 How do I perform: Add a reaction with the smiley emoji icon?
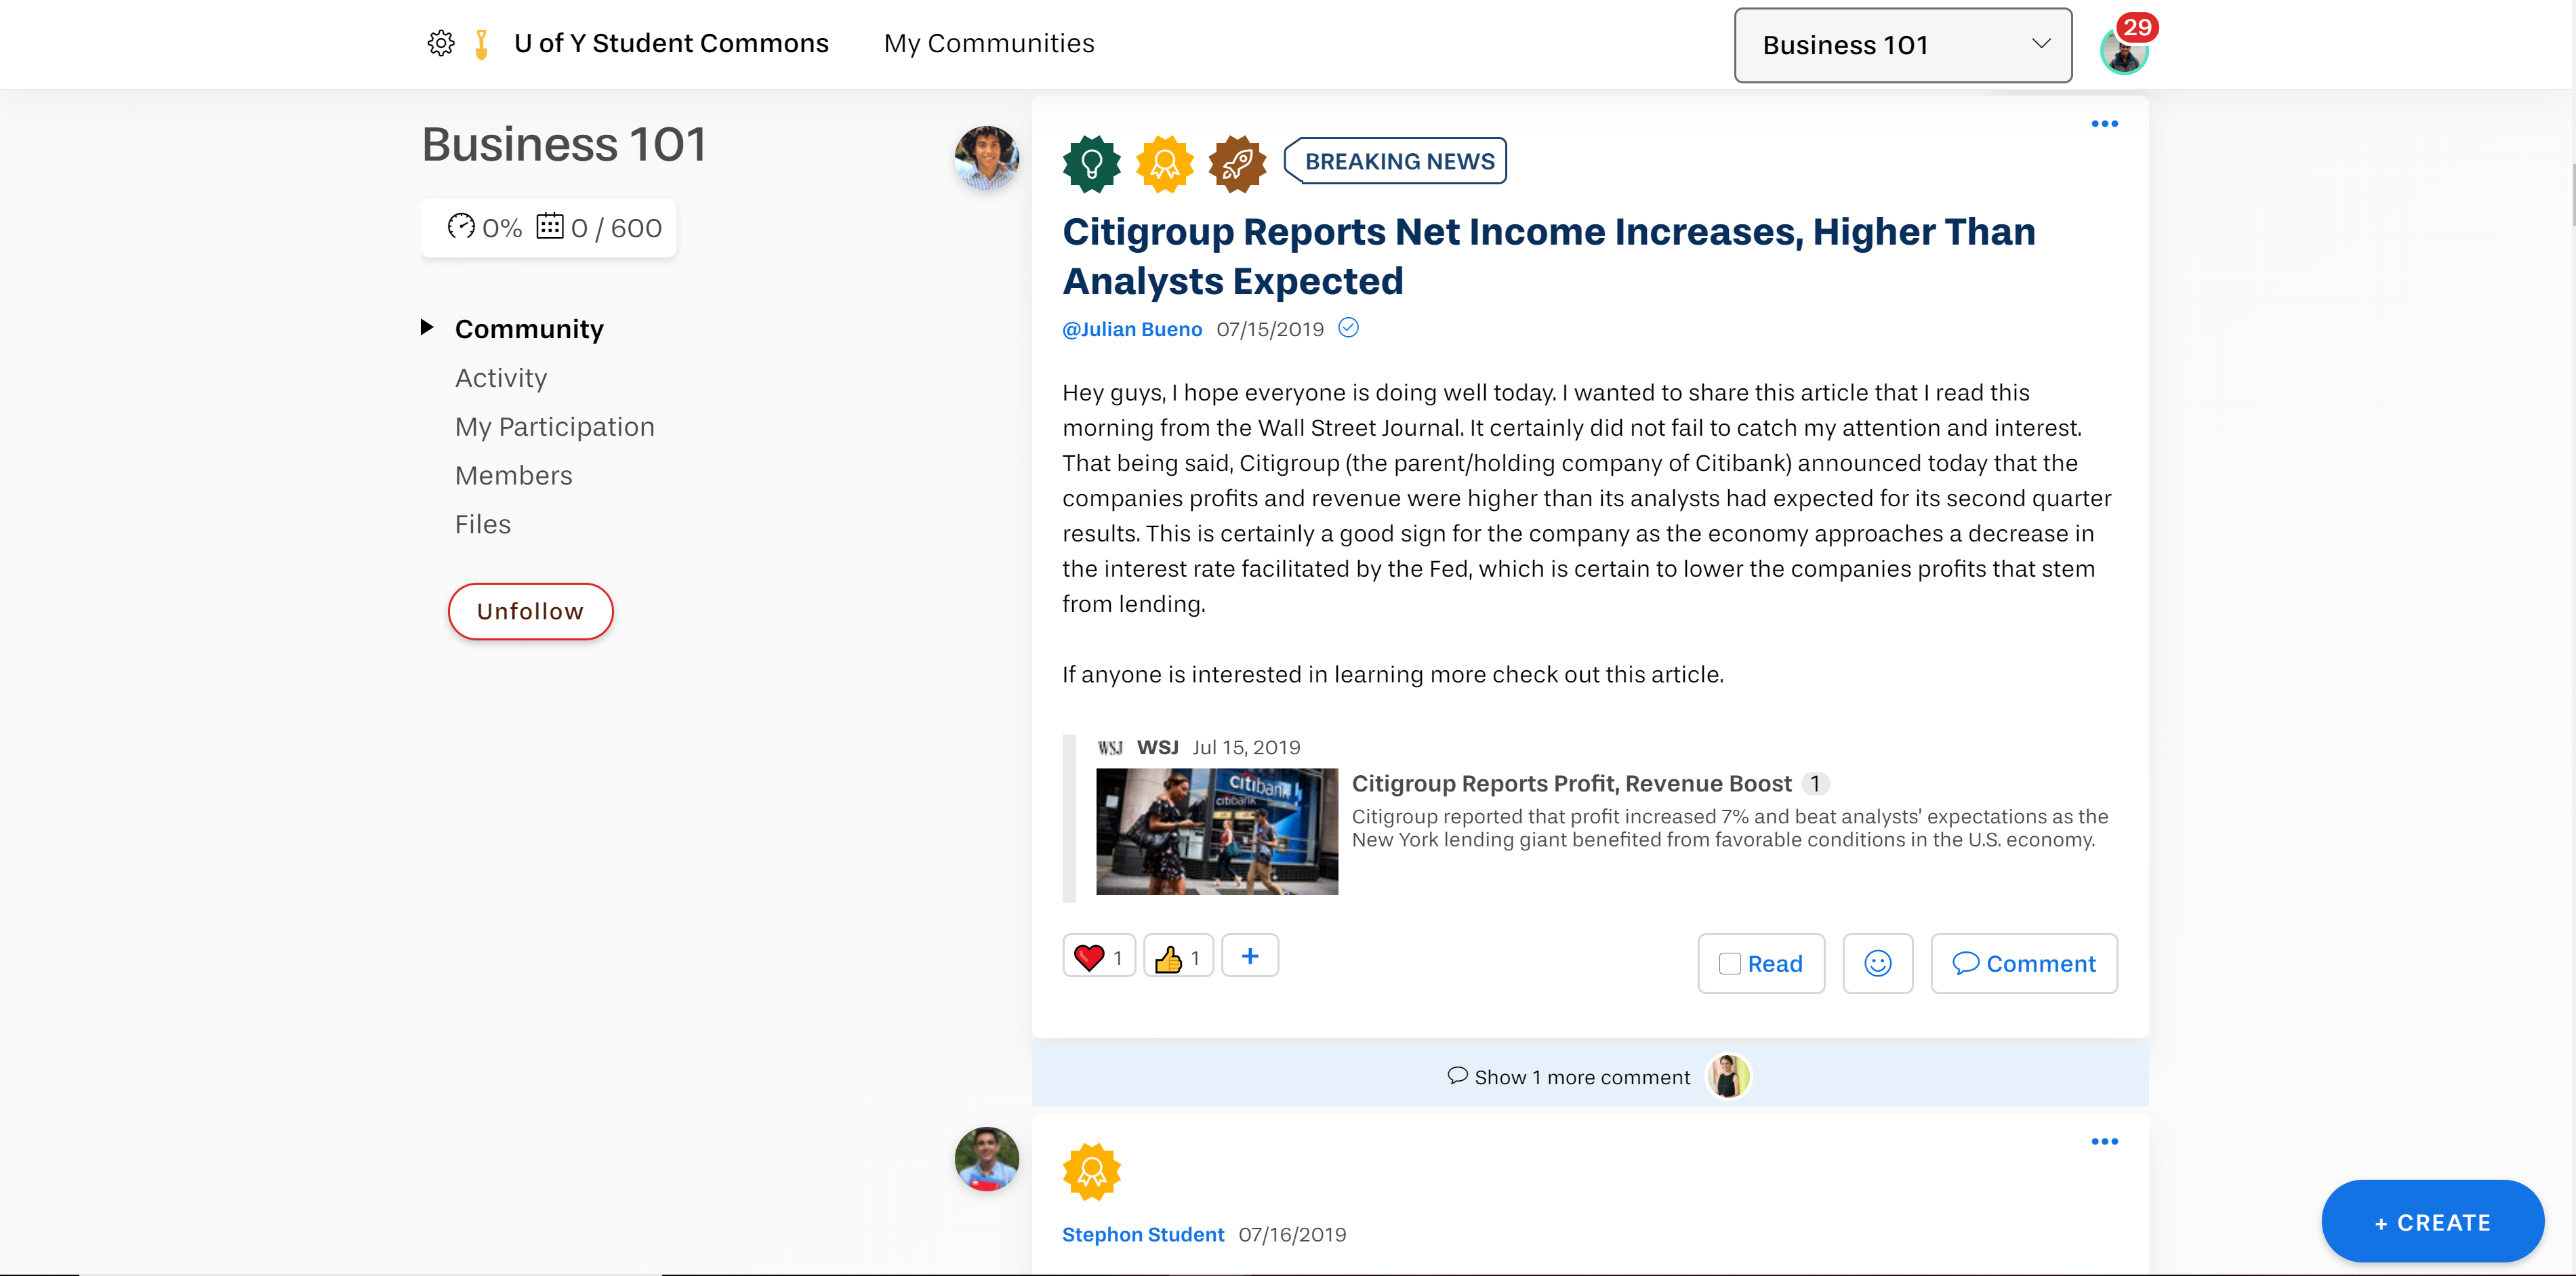pos(1878,963)
